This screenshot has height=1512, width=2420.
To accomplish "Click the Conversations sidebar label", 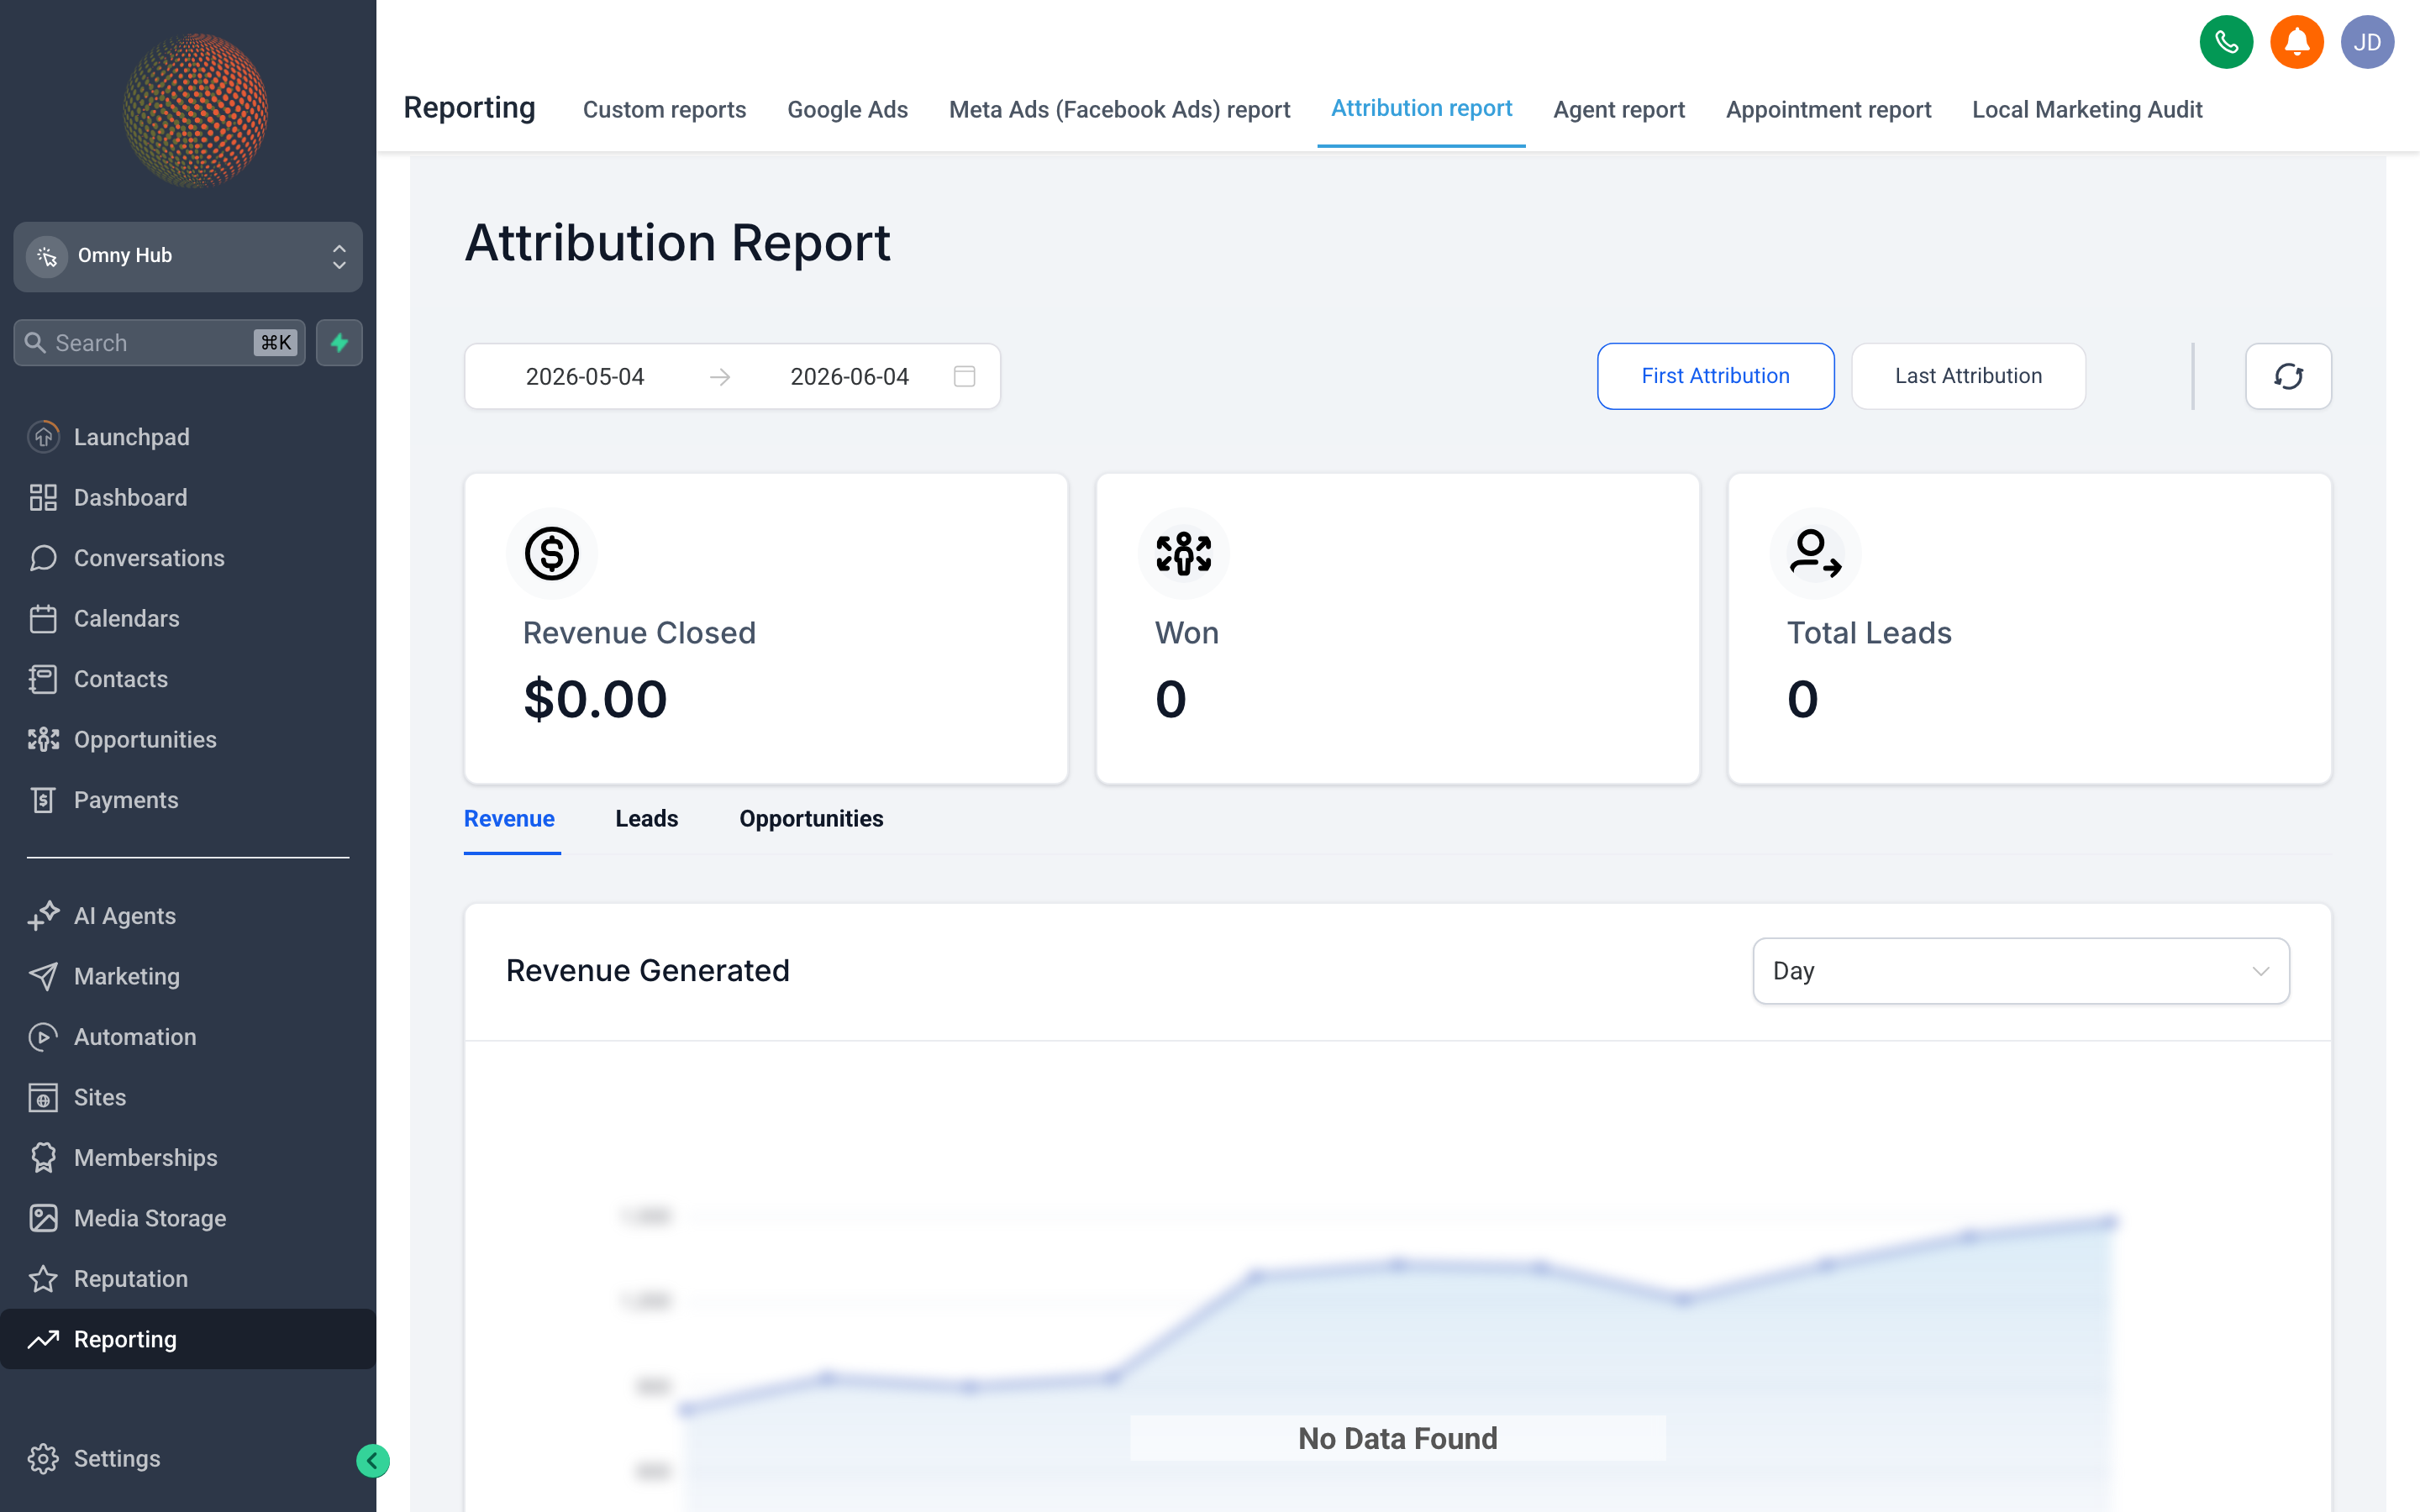I will point(149,558).
